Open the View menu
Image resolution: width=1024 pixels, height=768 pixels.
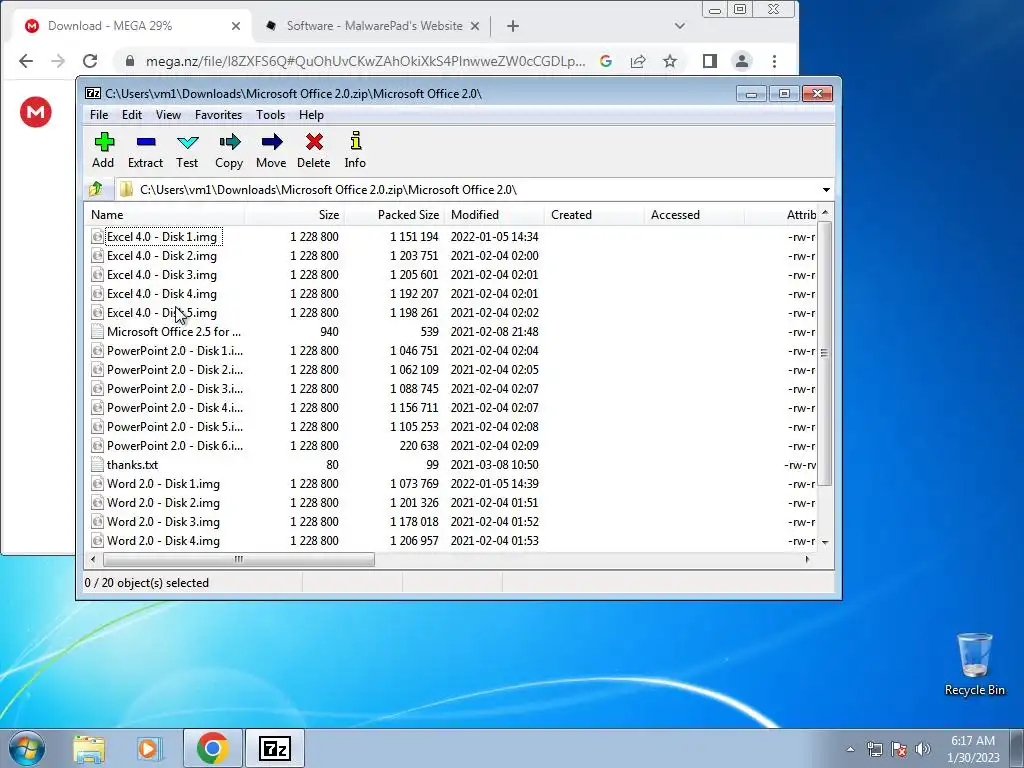click(x=168, y=115)
